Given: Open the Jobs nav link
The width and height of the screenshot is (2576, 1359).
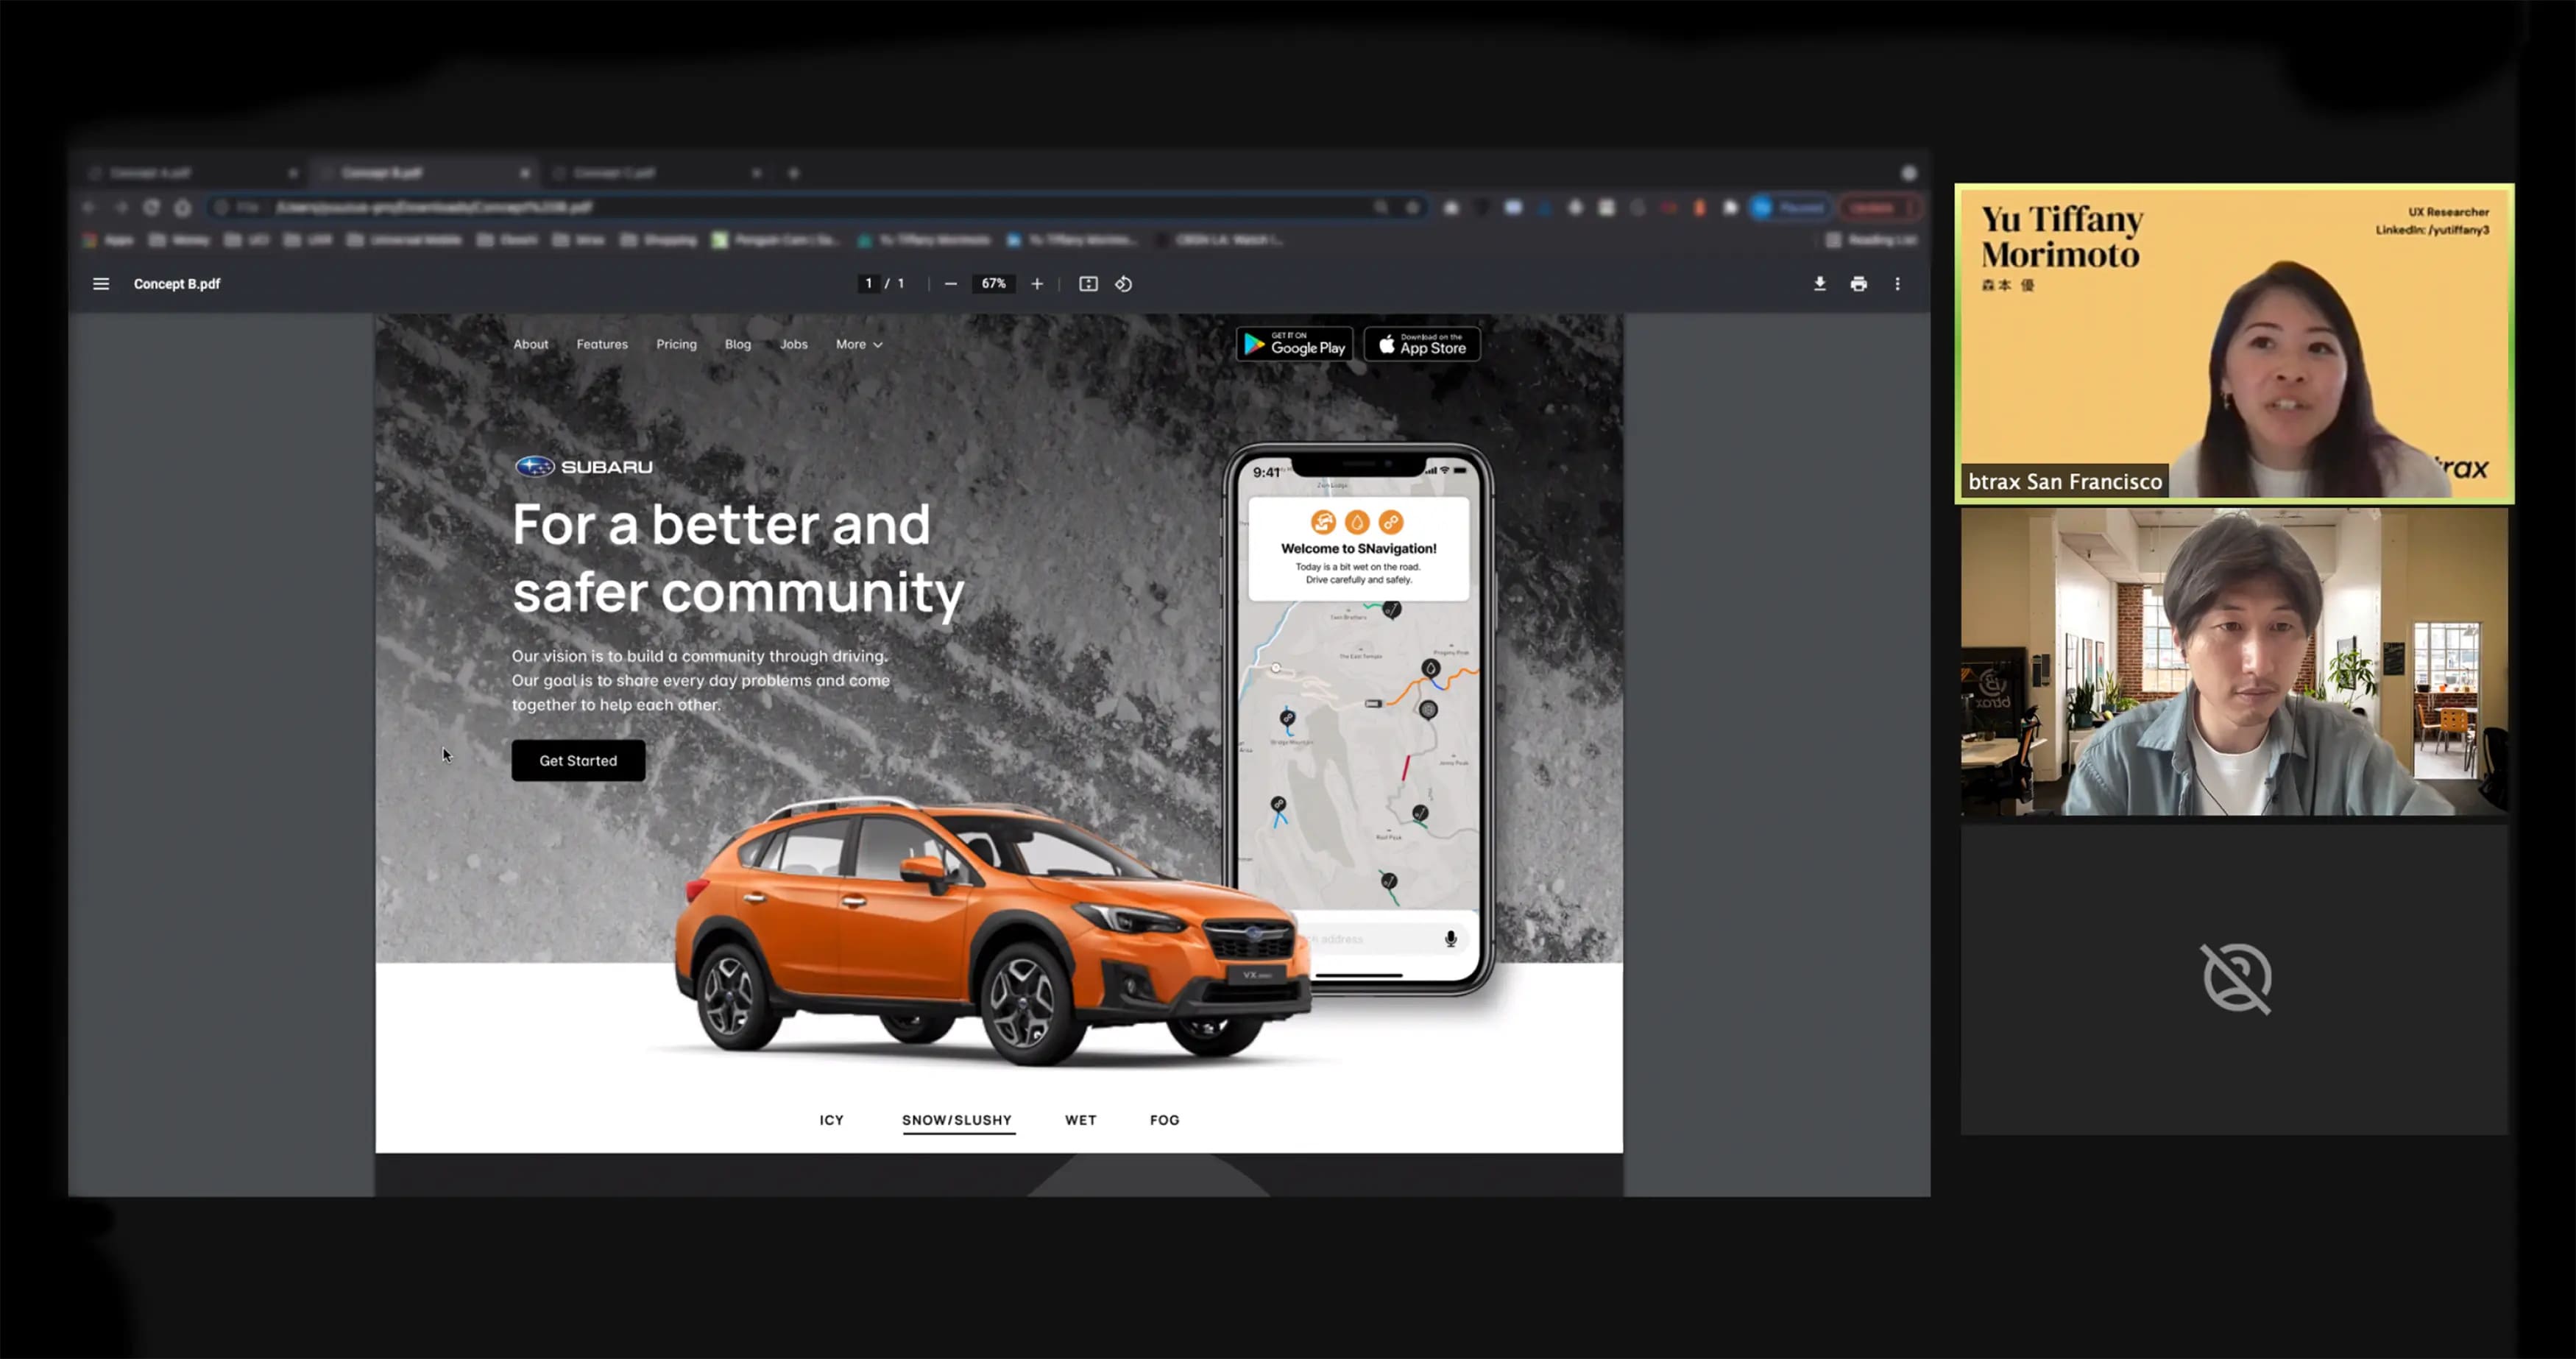Looking at the screenshot, I should 794,344.
